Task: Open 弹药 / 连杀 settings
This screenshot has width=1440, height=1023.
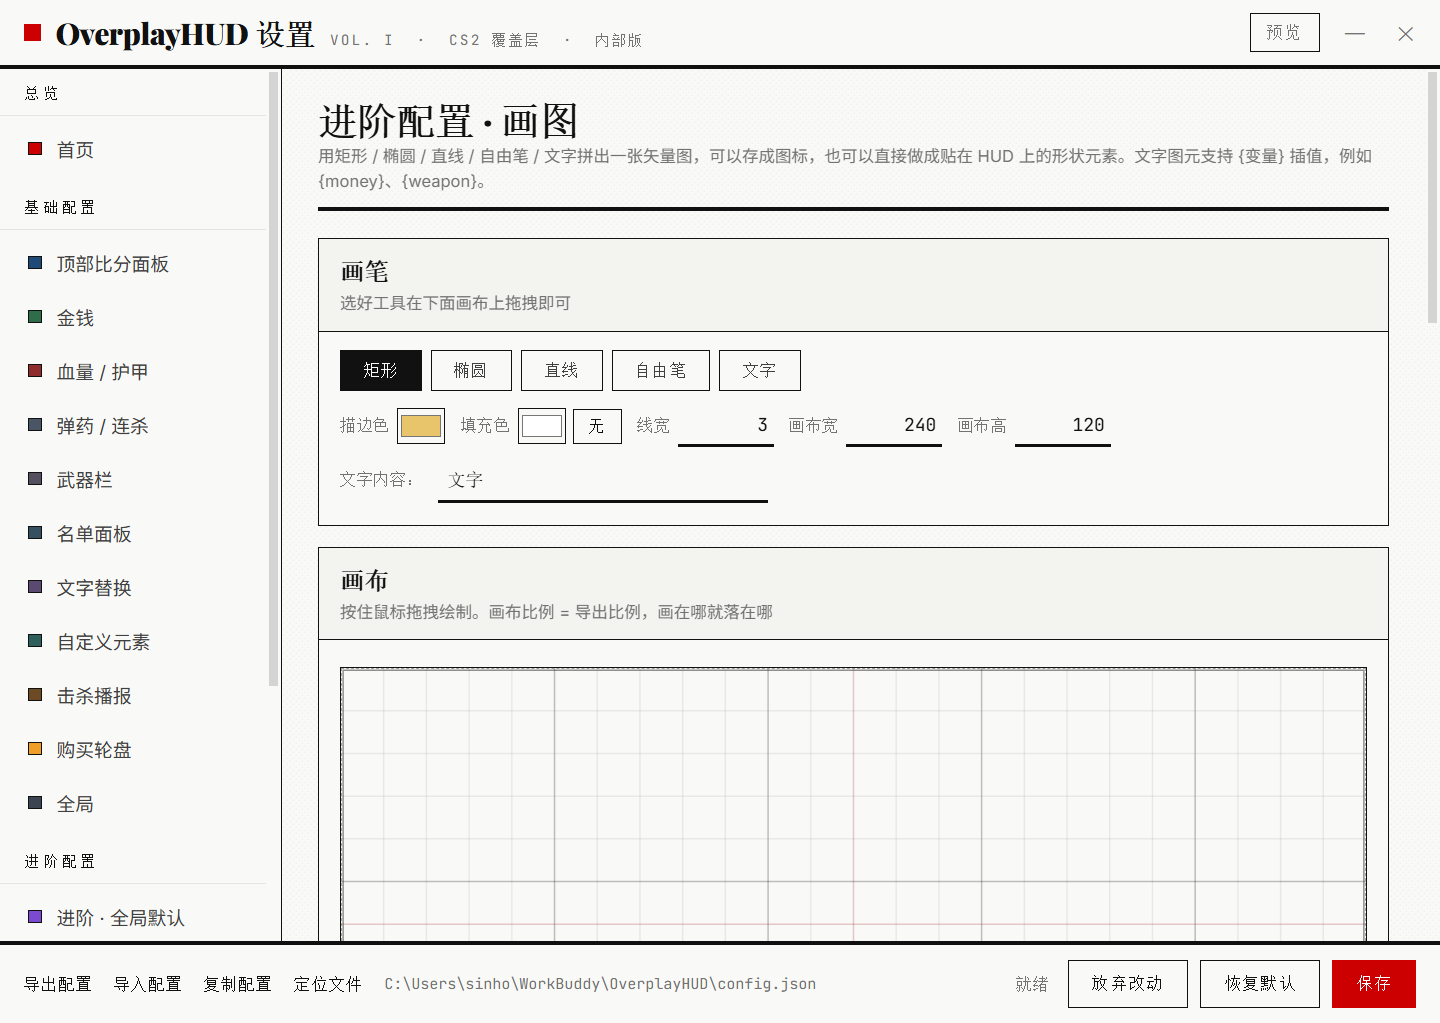Action: pos(134,426)
